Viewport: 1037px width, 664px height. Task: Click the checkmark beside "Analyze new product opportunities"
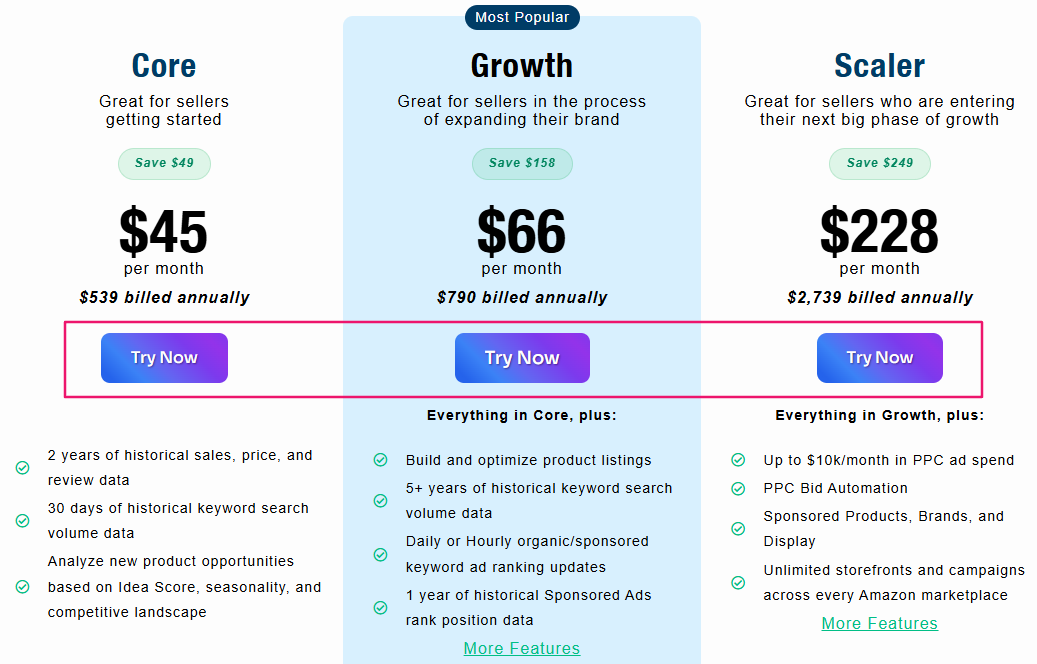coord(21,587)
